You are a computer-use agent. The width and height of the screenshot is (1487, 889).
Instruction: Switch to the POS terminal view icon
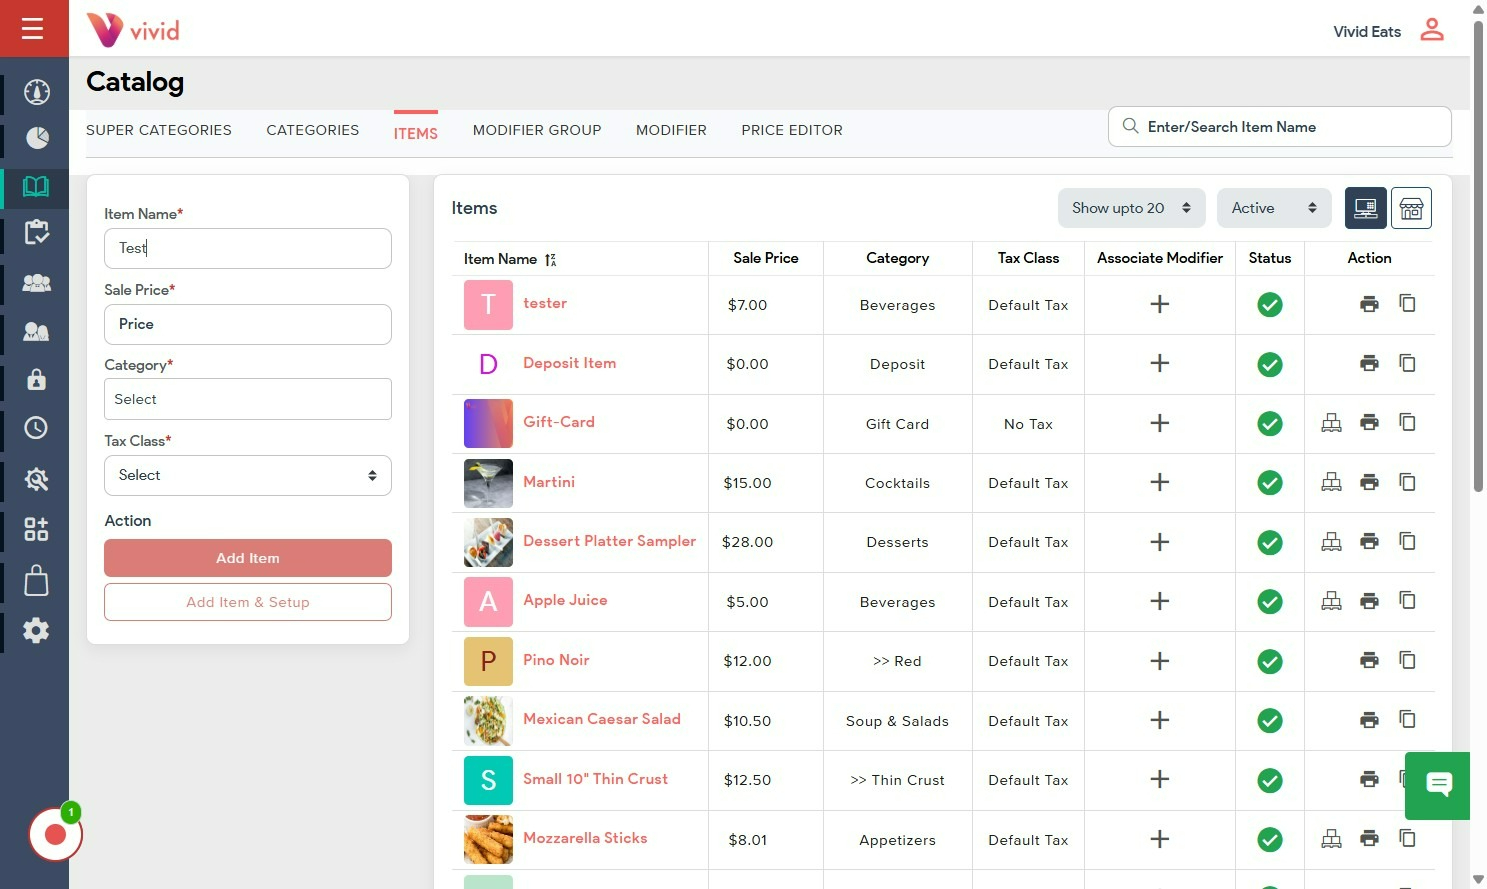tap(1365, 208)
